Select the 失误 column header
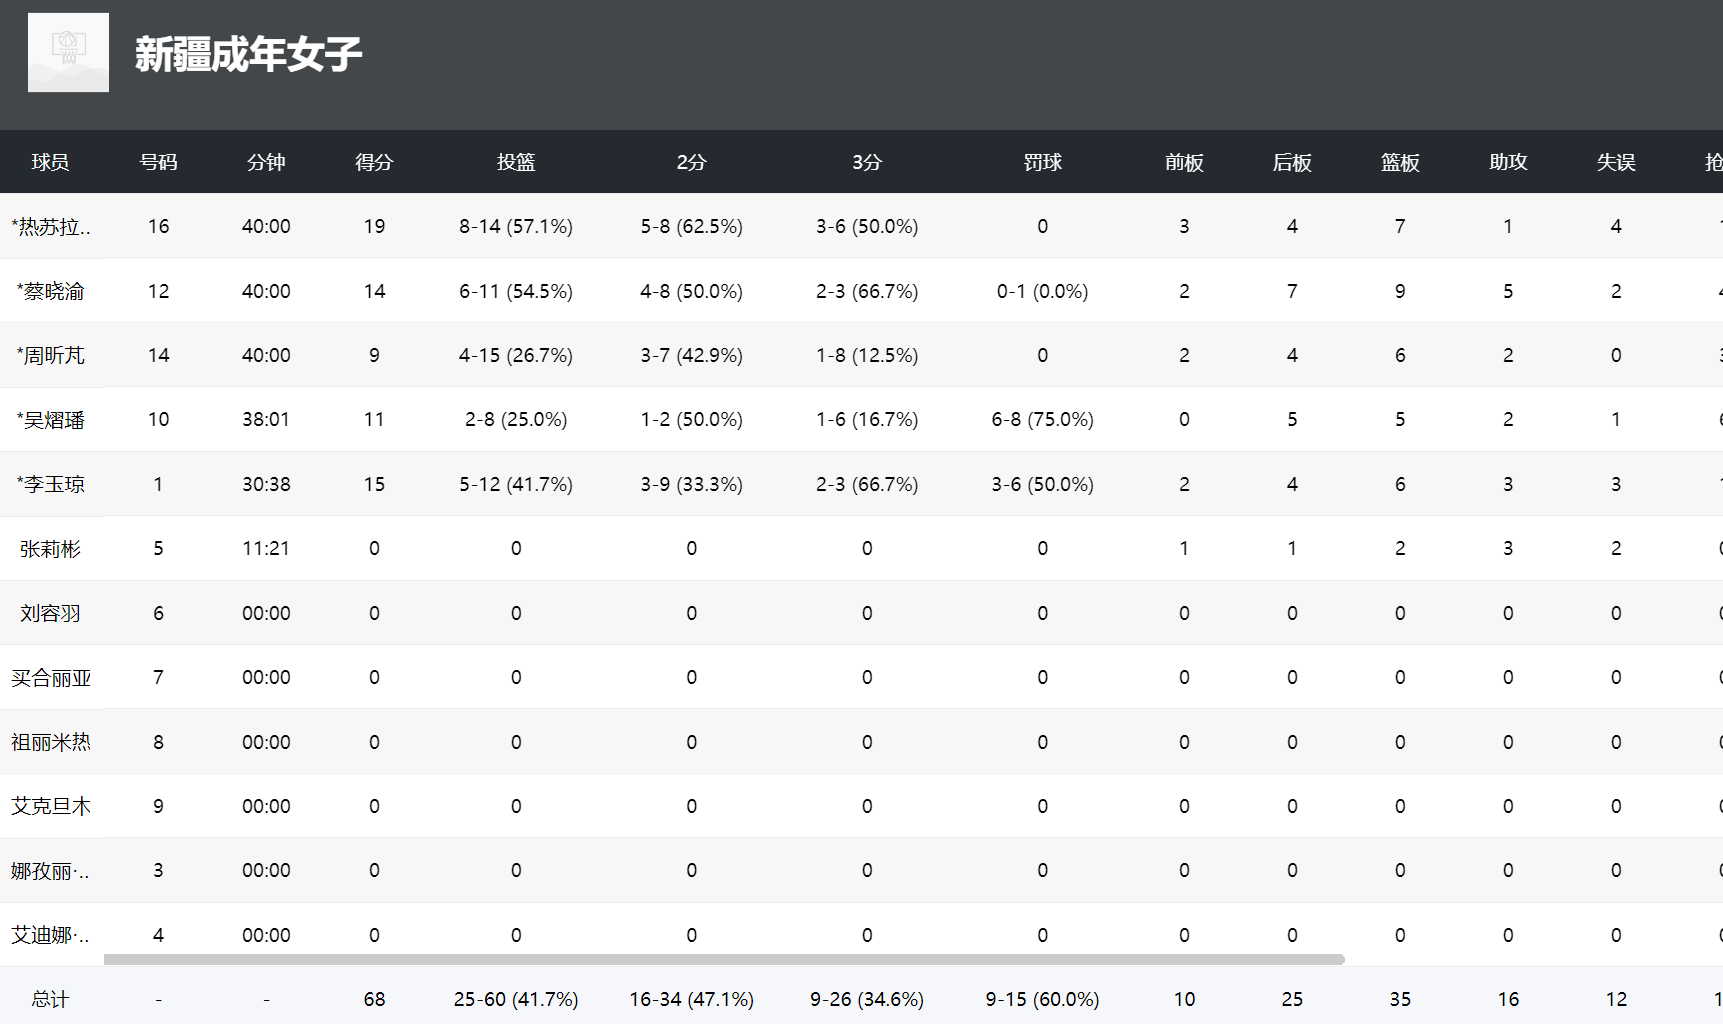Viewport: 1723px width, 1024px height. coord(1616,162)
